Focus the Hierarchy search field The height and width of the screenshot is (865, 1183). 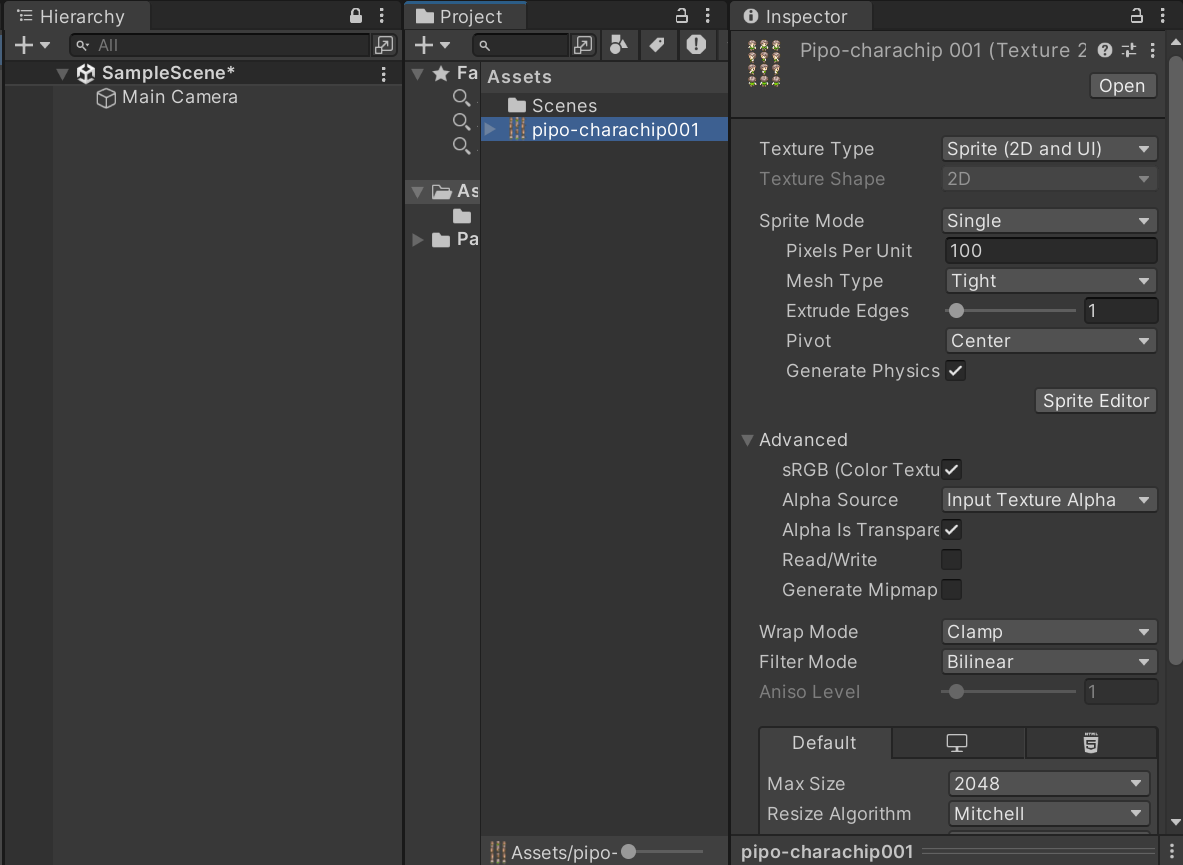click(219, 45)
